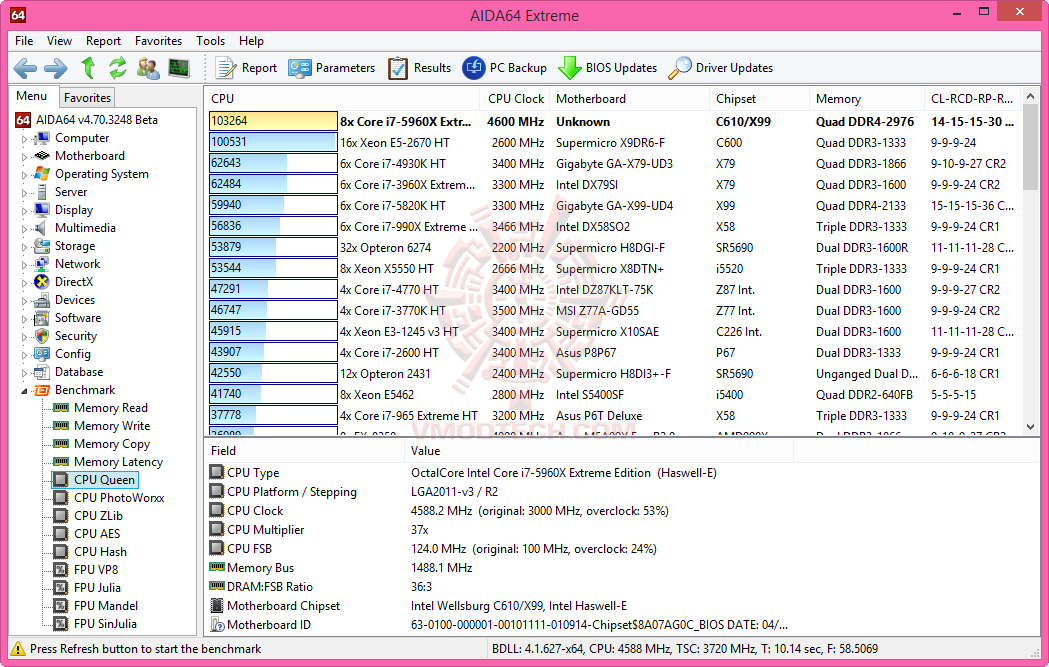Open the system stability monitor icon
The width and height of the screenshot is (1049, 667).
pyautogui.click(x=179, y=68)
